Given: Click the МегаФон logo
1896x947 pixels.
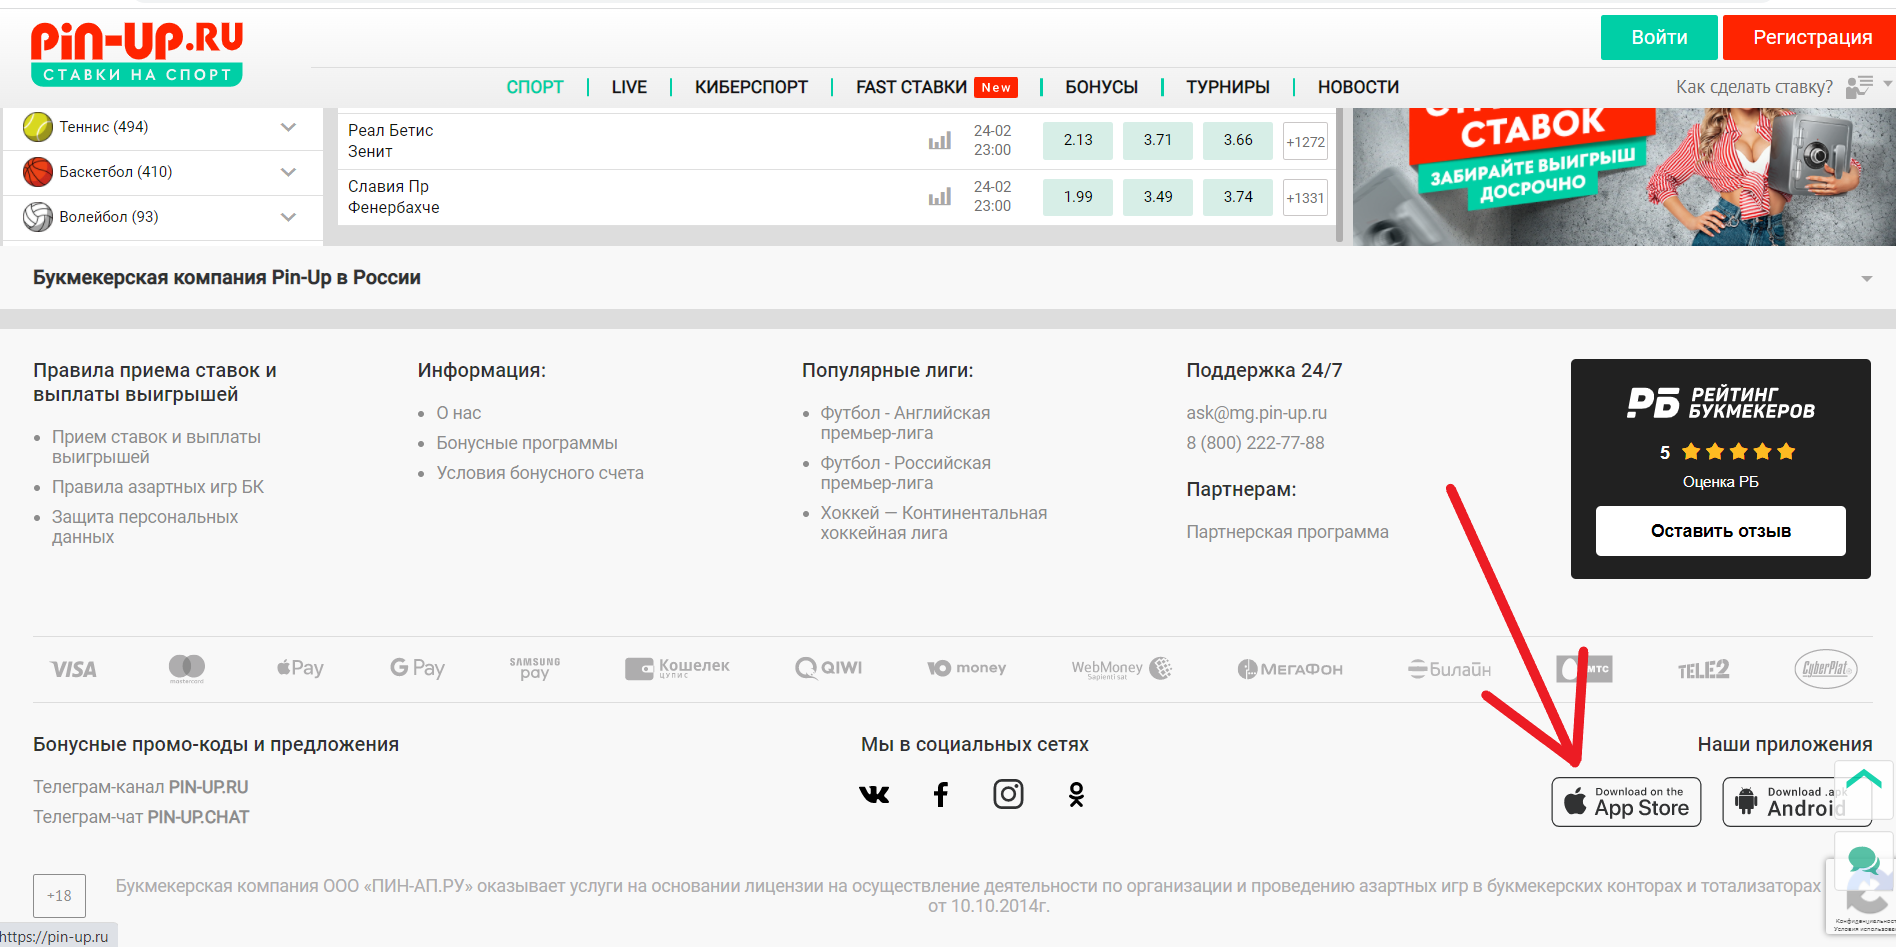Looking at the screenshot, I should 1290,669.
